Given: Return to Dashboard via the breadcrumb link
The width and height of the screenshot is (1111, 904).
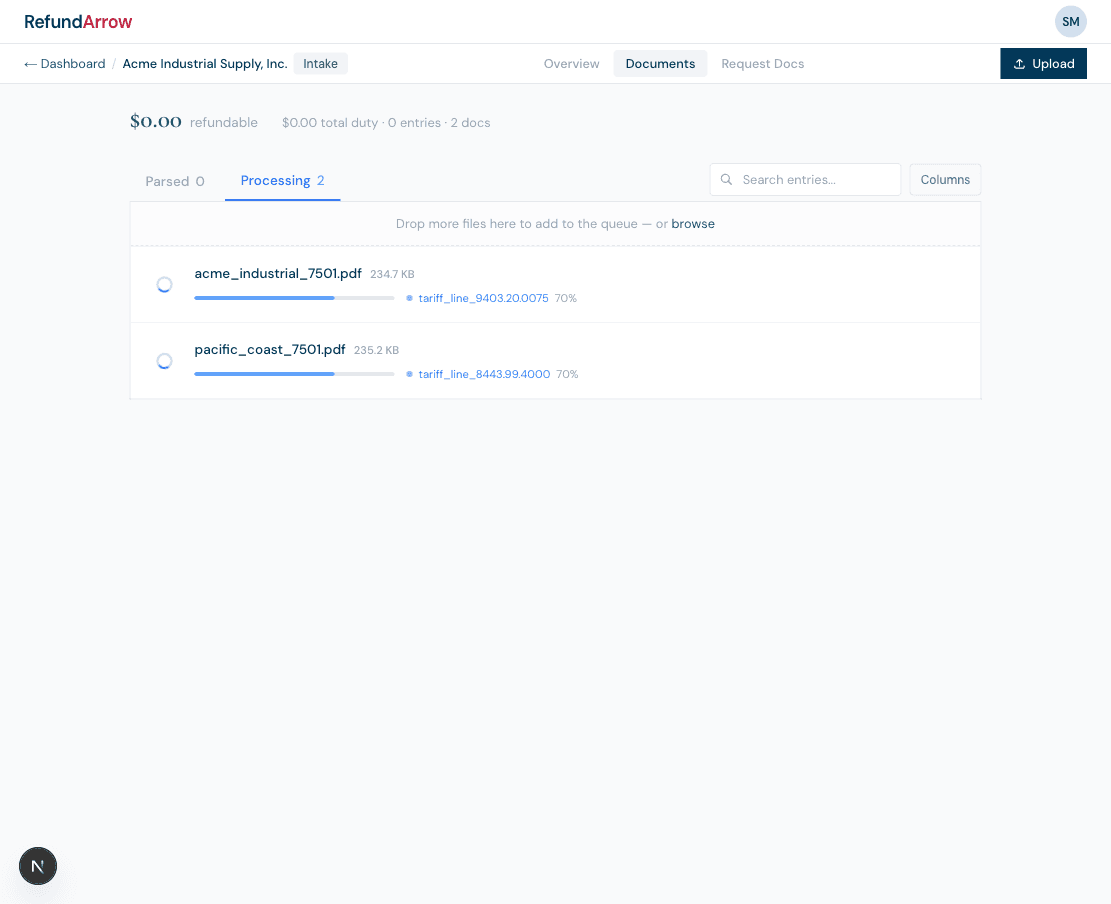Looking at the screenshot, I should point(64,63).
